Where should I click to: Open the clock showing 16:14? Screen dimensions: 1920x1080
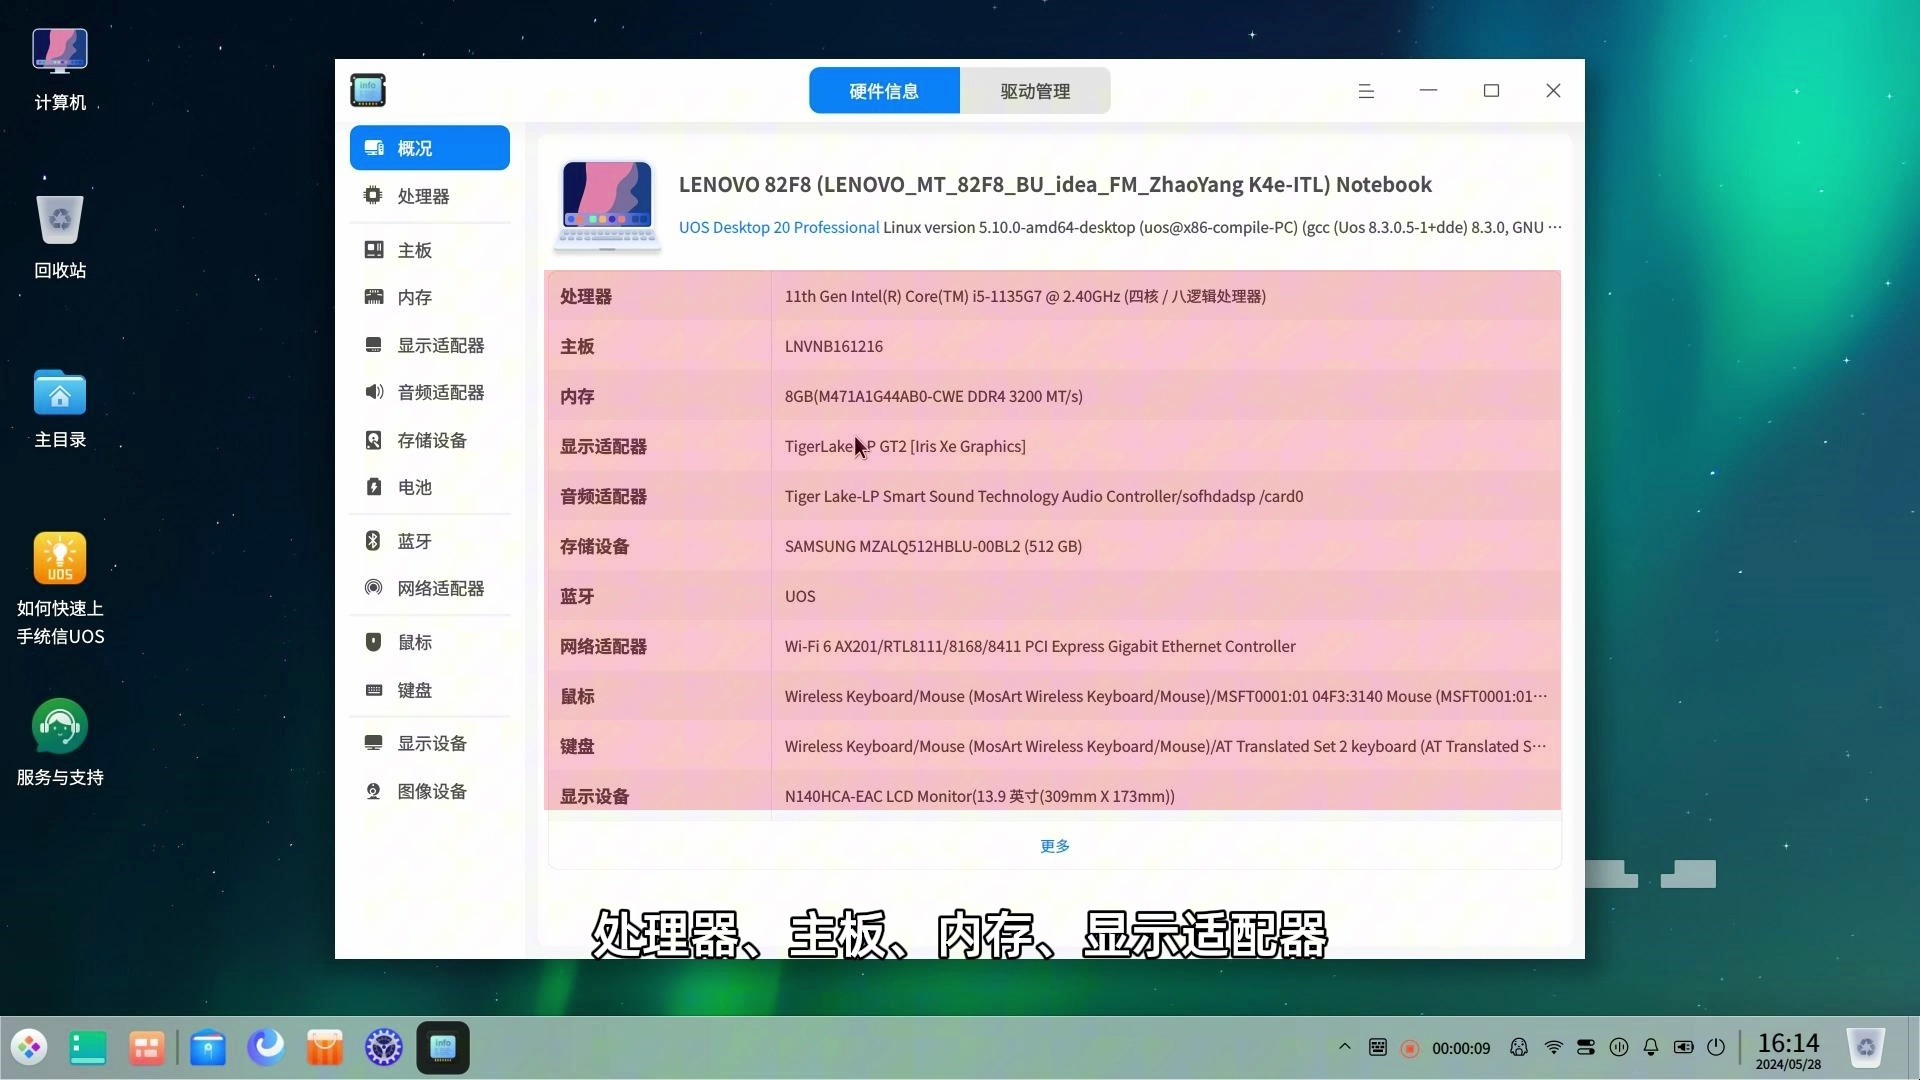[1788, 1050]
